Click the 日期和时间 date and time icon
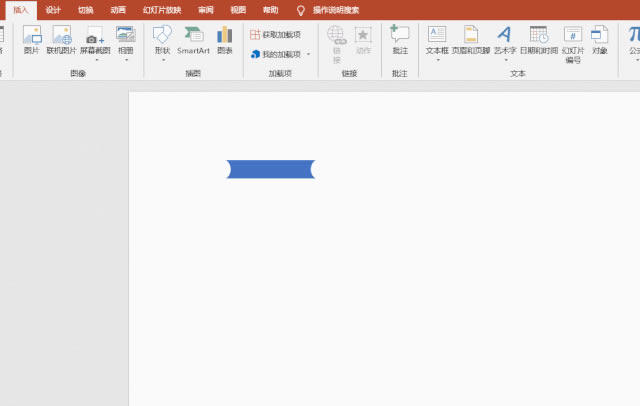Image resolution: width=640 pixels, height=406 pixels. (x=538, y=39)
